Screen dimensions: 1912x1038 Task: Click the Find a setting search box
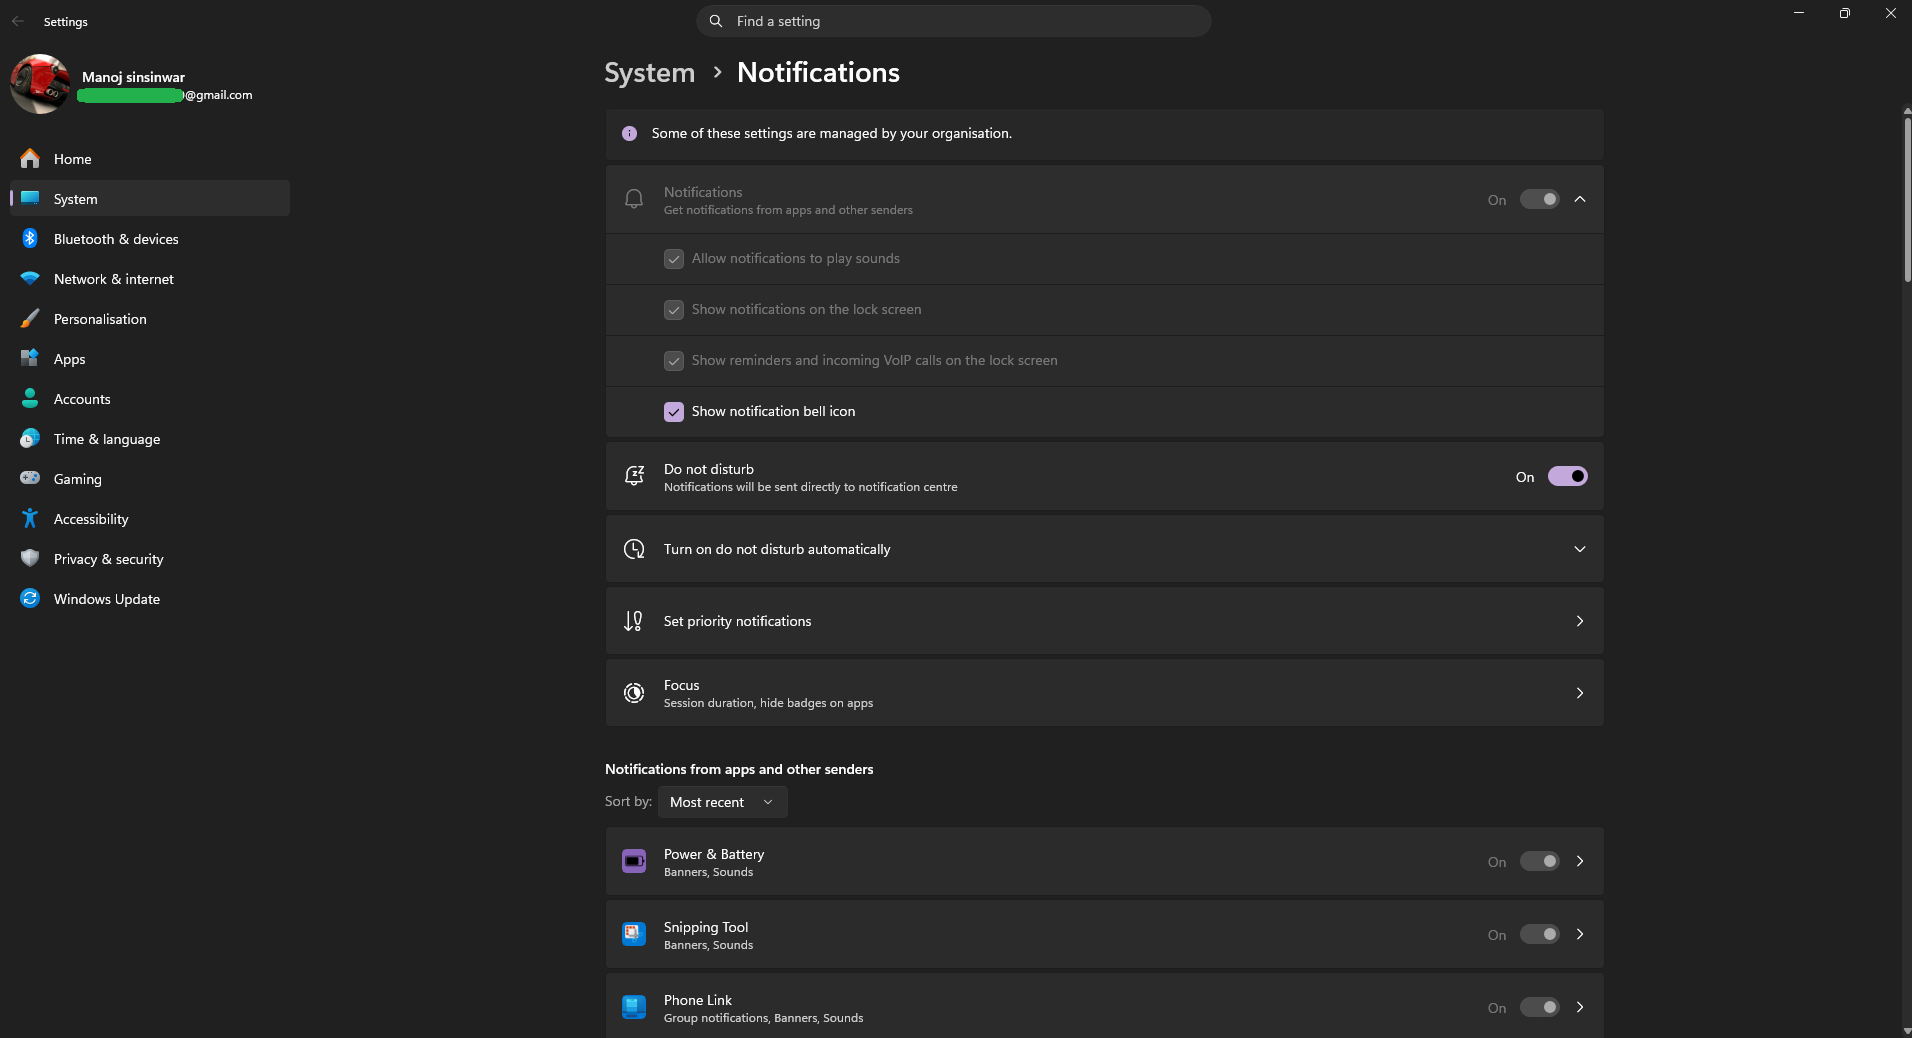[953, 21]
